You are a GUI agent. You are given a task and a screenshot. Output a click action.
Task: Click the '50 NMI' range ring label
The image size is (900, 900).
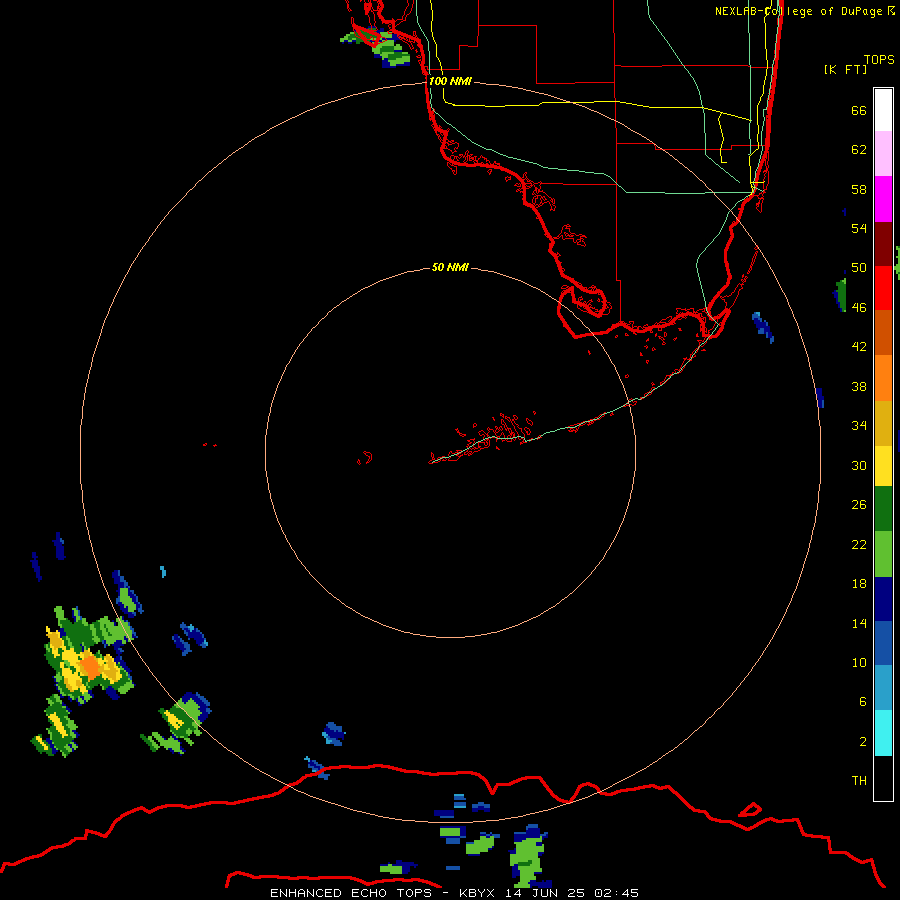[450, 267]
